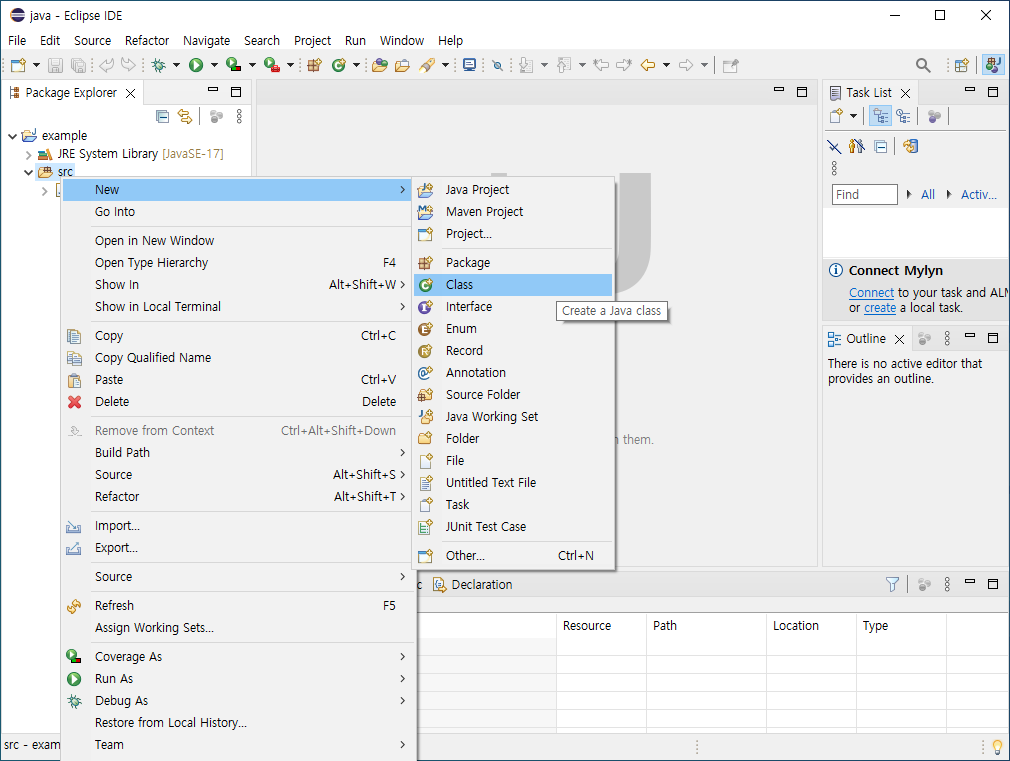This screenshot has width=1010, height=761.
Task: Choose Class from the New submenu
Action: coord(513,285)
